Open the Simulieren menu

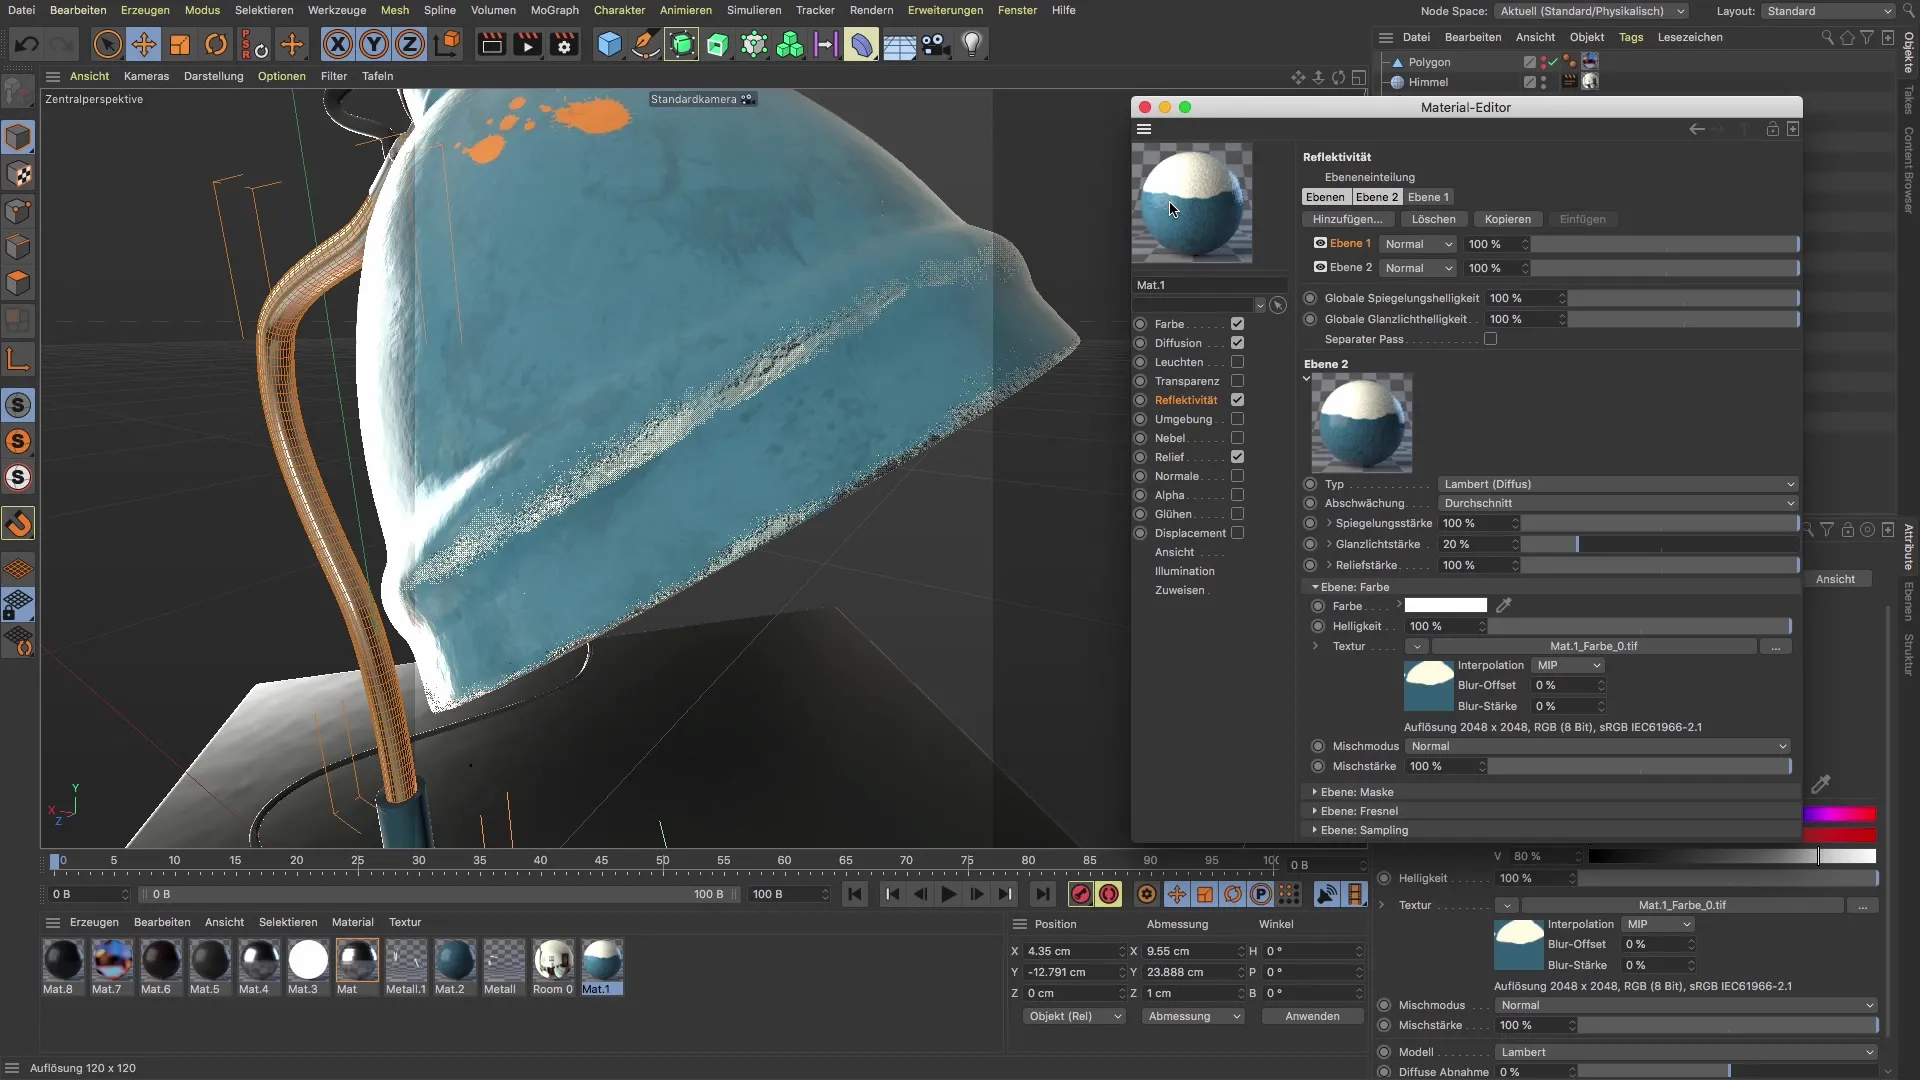coord(754,10)
